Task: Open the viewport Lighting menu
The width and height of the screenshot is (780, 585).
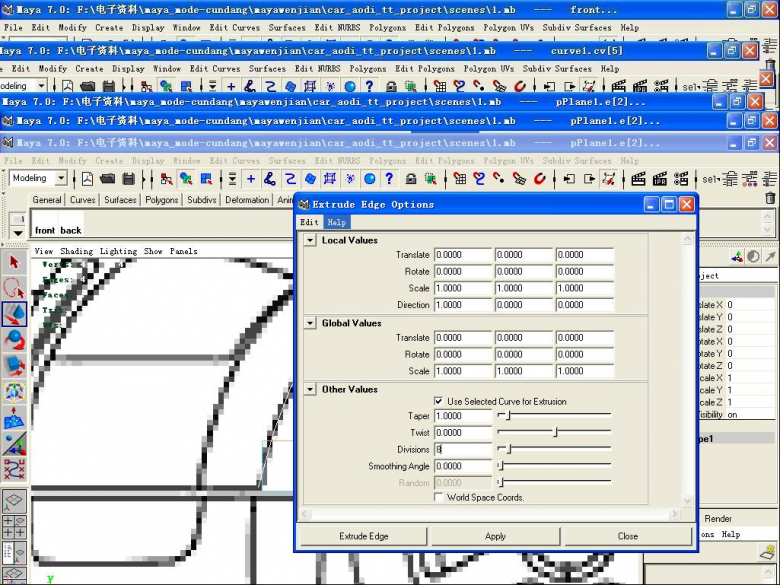Action: coord(118,251)
